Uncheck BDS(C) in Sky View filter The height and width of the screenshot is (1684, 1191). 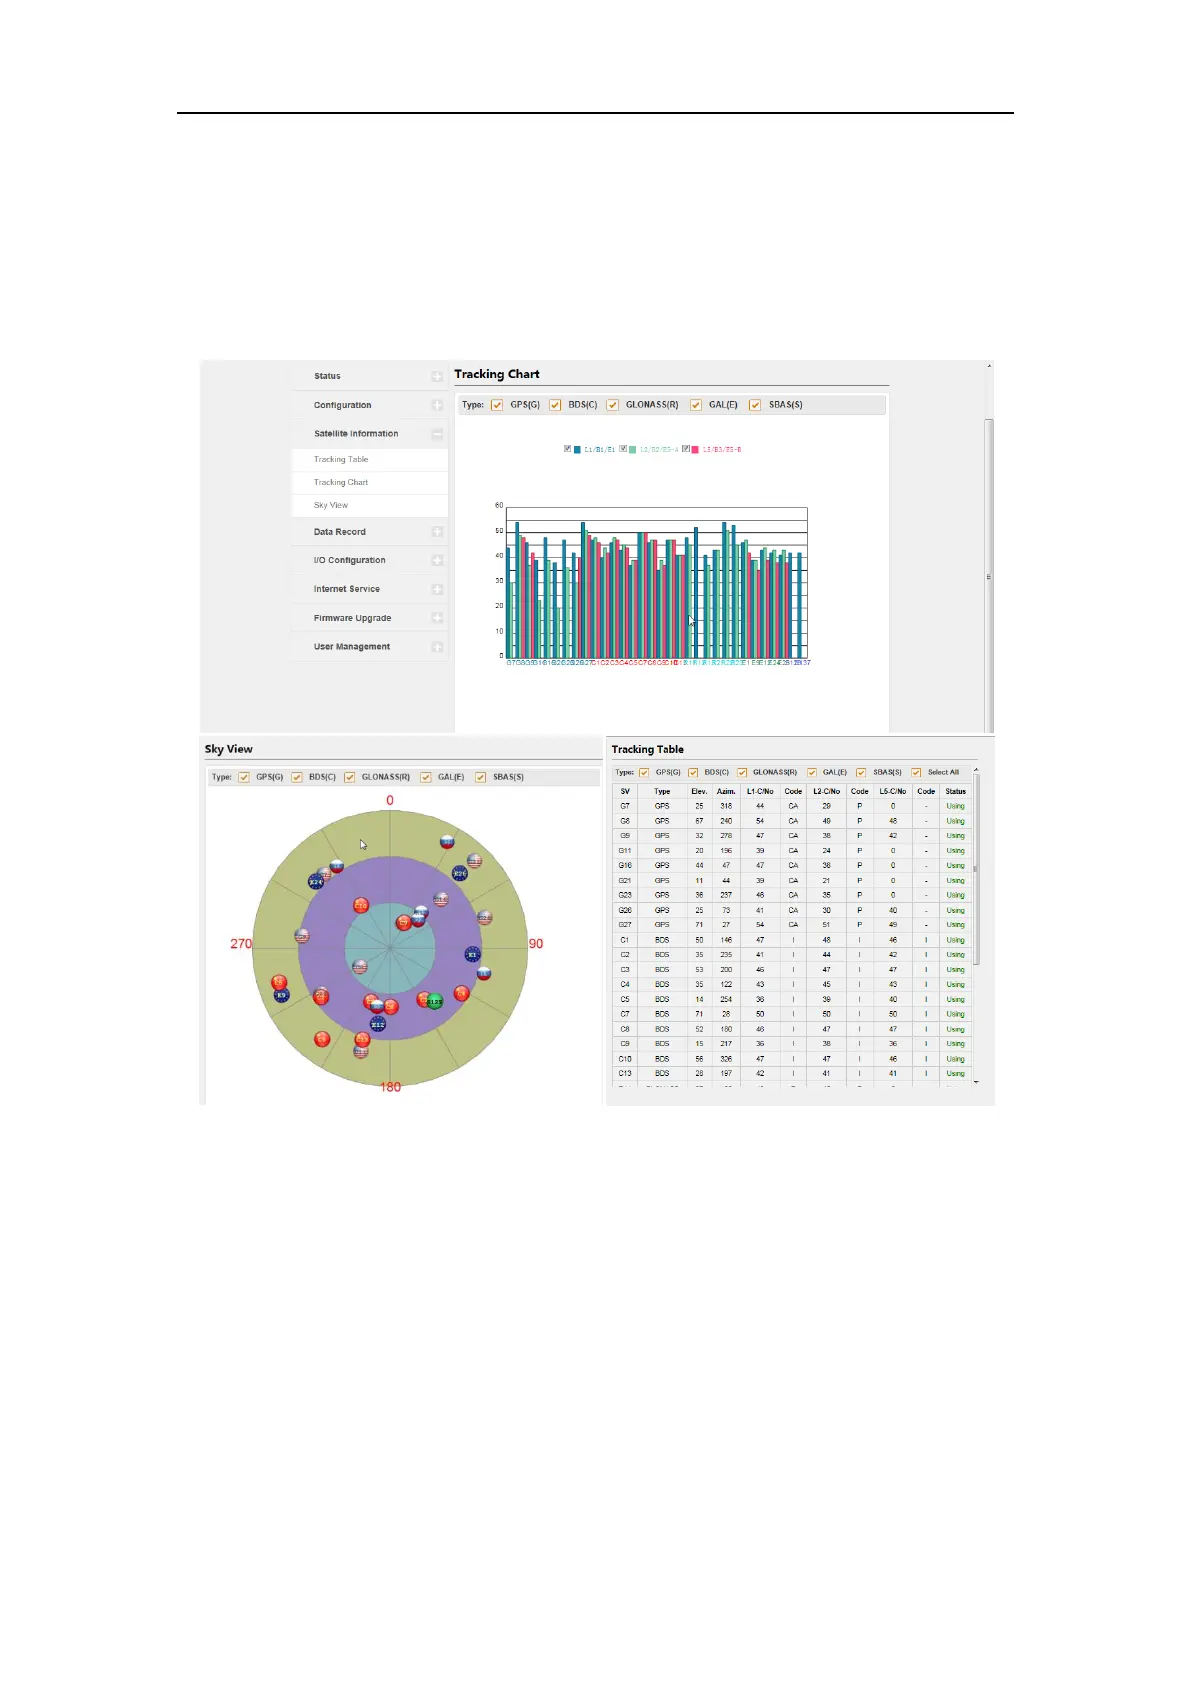click(x=296, y=777)
